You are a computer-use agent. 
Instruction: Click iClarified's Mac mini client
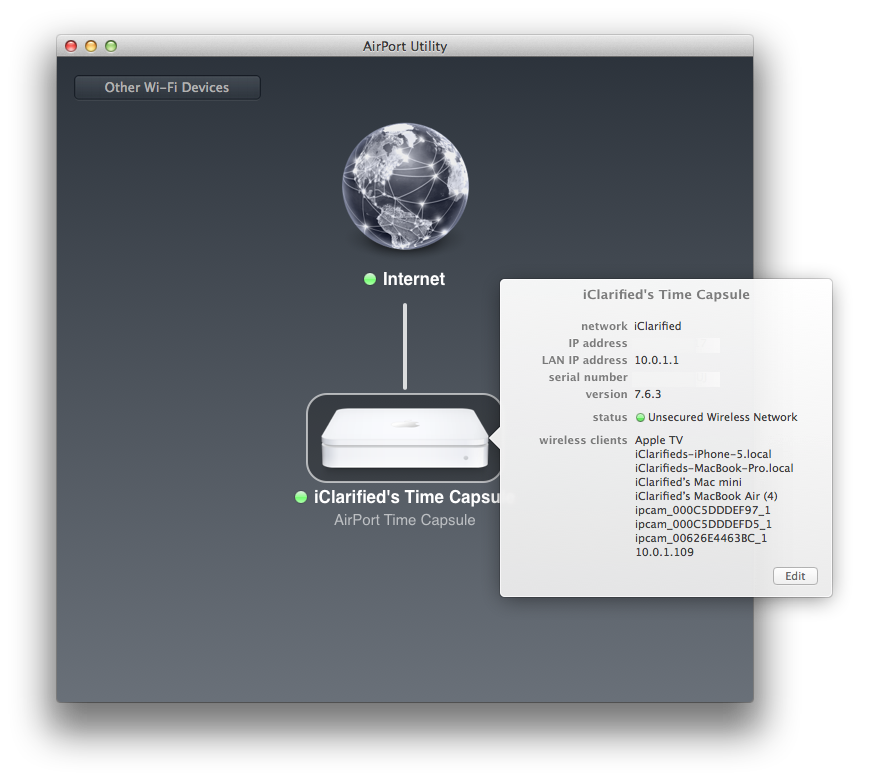coord(688,482)
